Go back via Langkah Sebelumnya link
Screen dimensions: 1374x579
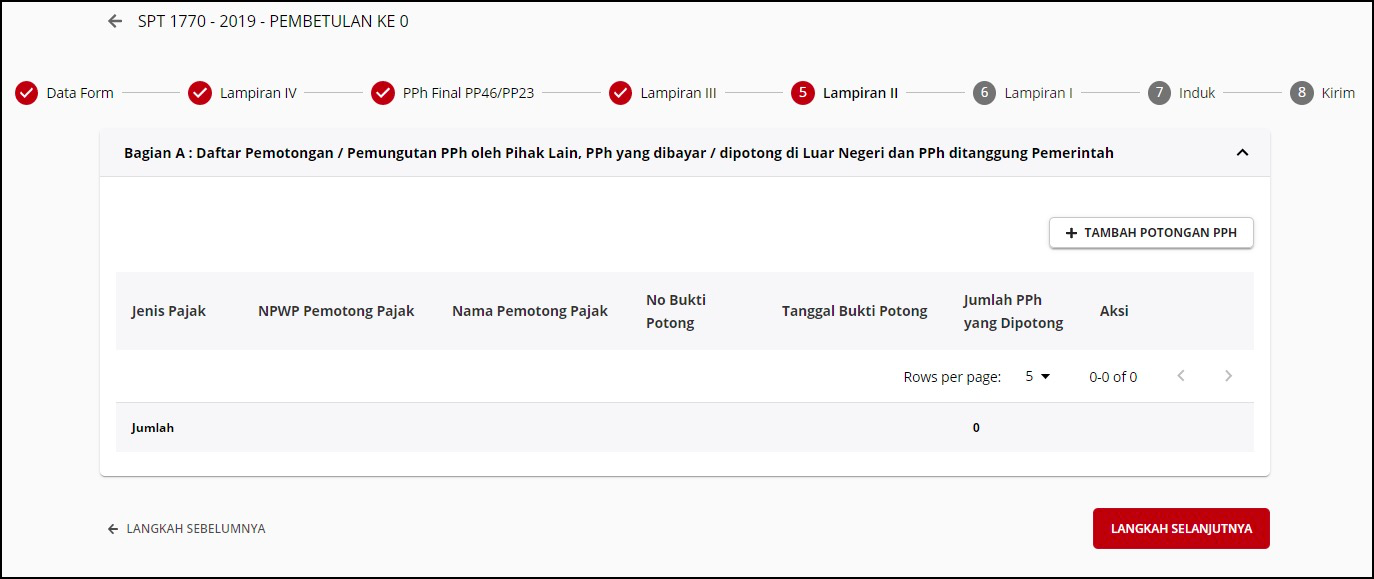(x=187, y=528)
